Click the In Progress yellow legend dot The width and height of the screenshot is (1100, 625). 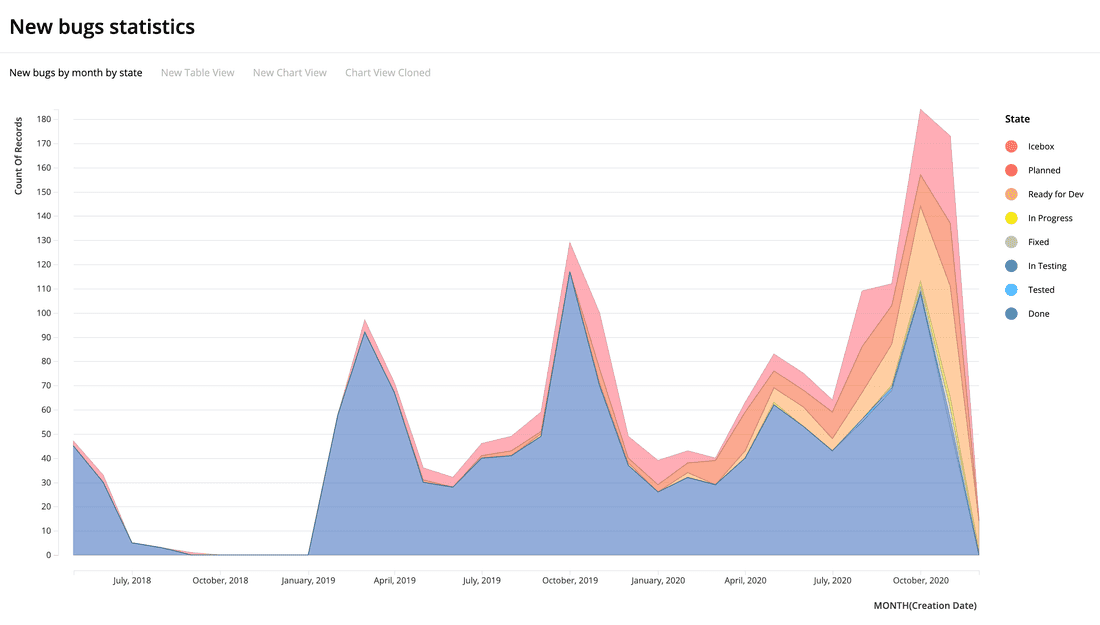point(1011,219)
